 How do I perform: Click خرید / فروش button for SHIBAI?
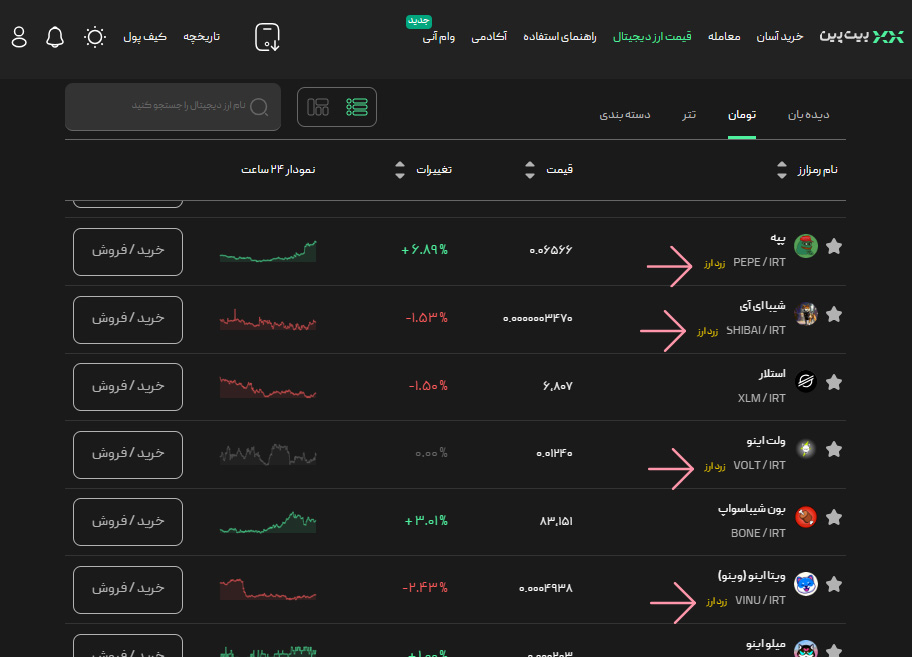[x=128, y=320]
